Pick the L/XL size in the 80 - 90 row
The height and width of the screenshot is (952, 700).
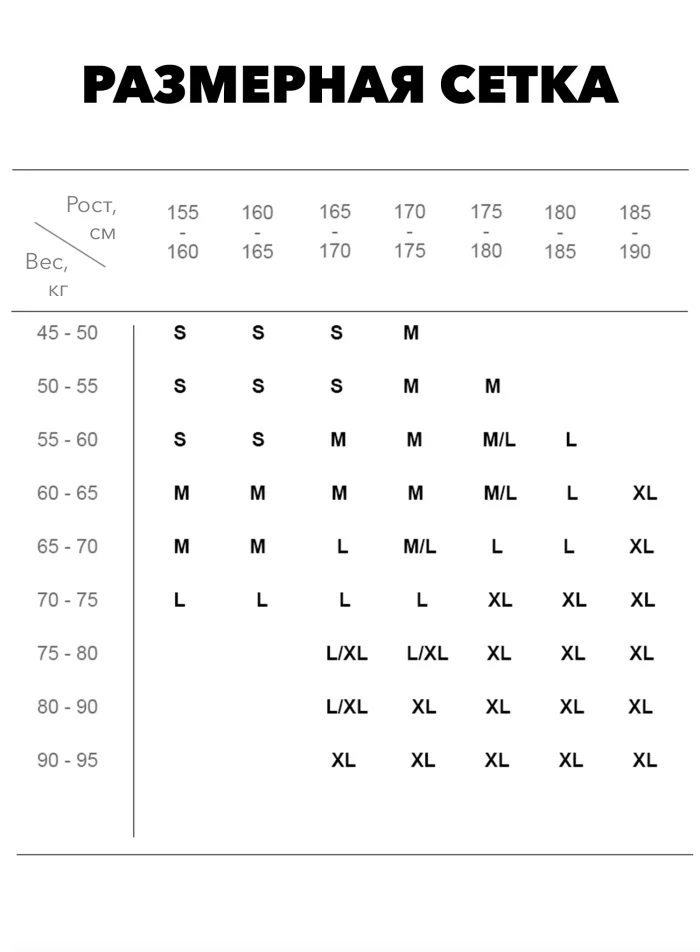coord(347,707)
